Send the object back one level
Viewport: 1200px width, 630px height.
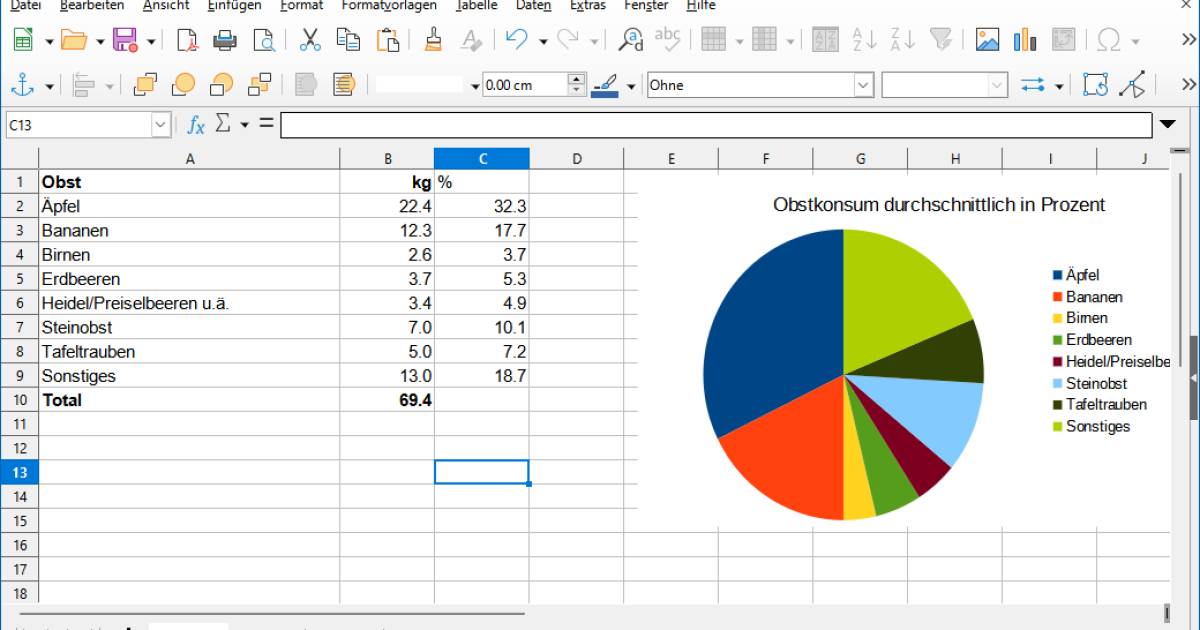tap(222, 85)
